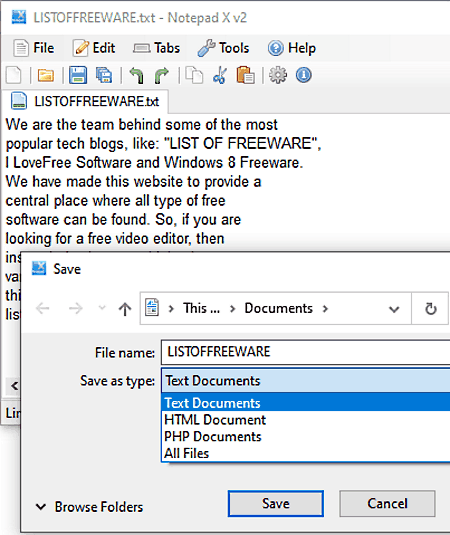This screenshot has width=450, height=535.
Task: Click the Notepad X app icon in the title bar
Action: tap(19, 17)
